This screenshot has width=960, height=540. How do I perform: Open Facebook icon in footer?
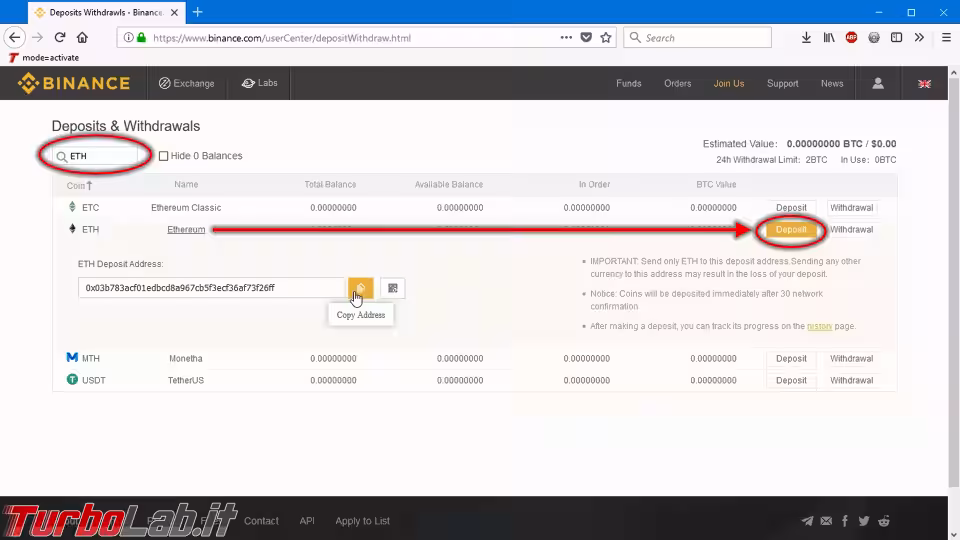click(845, 521)
